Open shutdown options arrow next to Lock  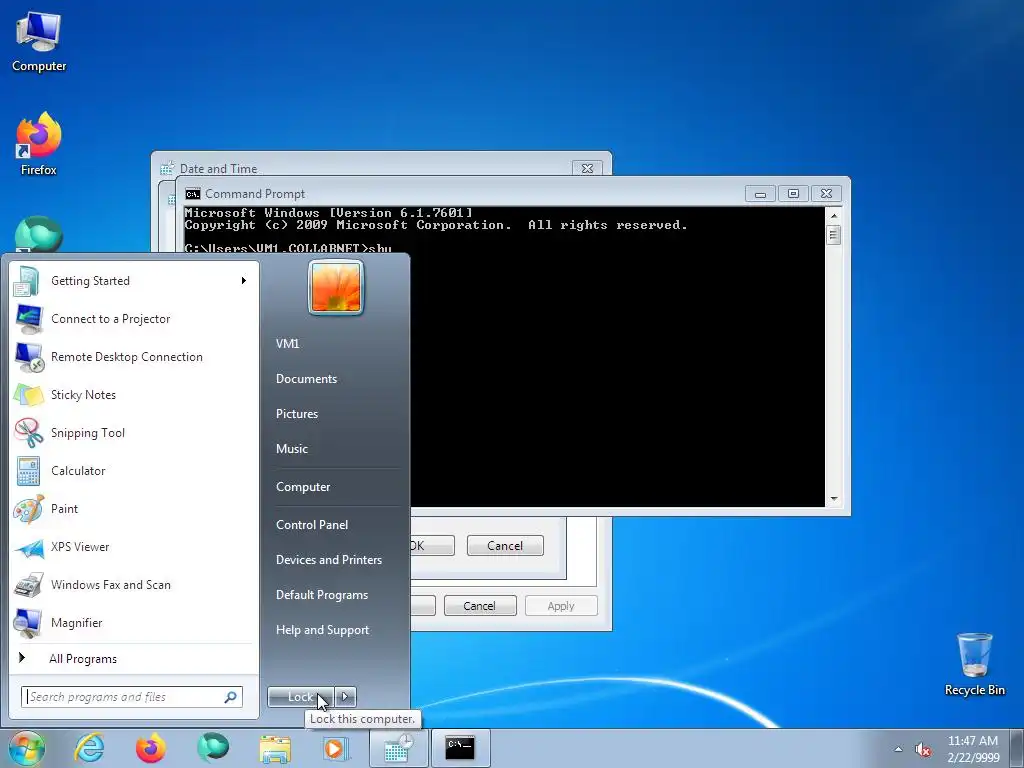345,697
